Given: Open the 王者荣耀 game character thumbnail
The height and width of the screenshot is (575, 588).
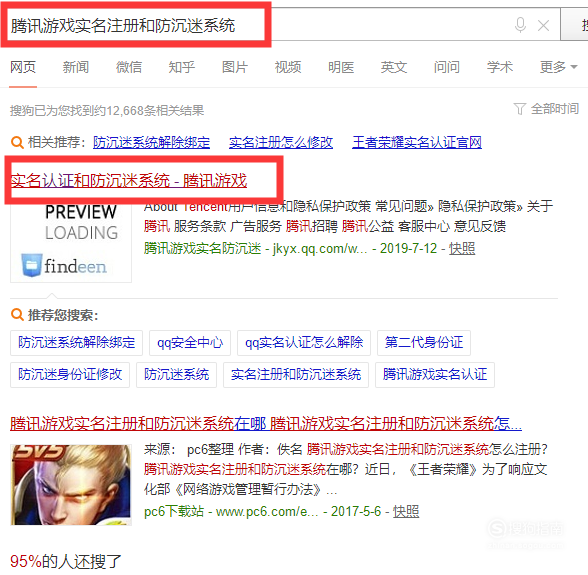Looking at the screenshot, I should point(71,485).
